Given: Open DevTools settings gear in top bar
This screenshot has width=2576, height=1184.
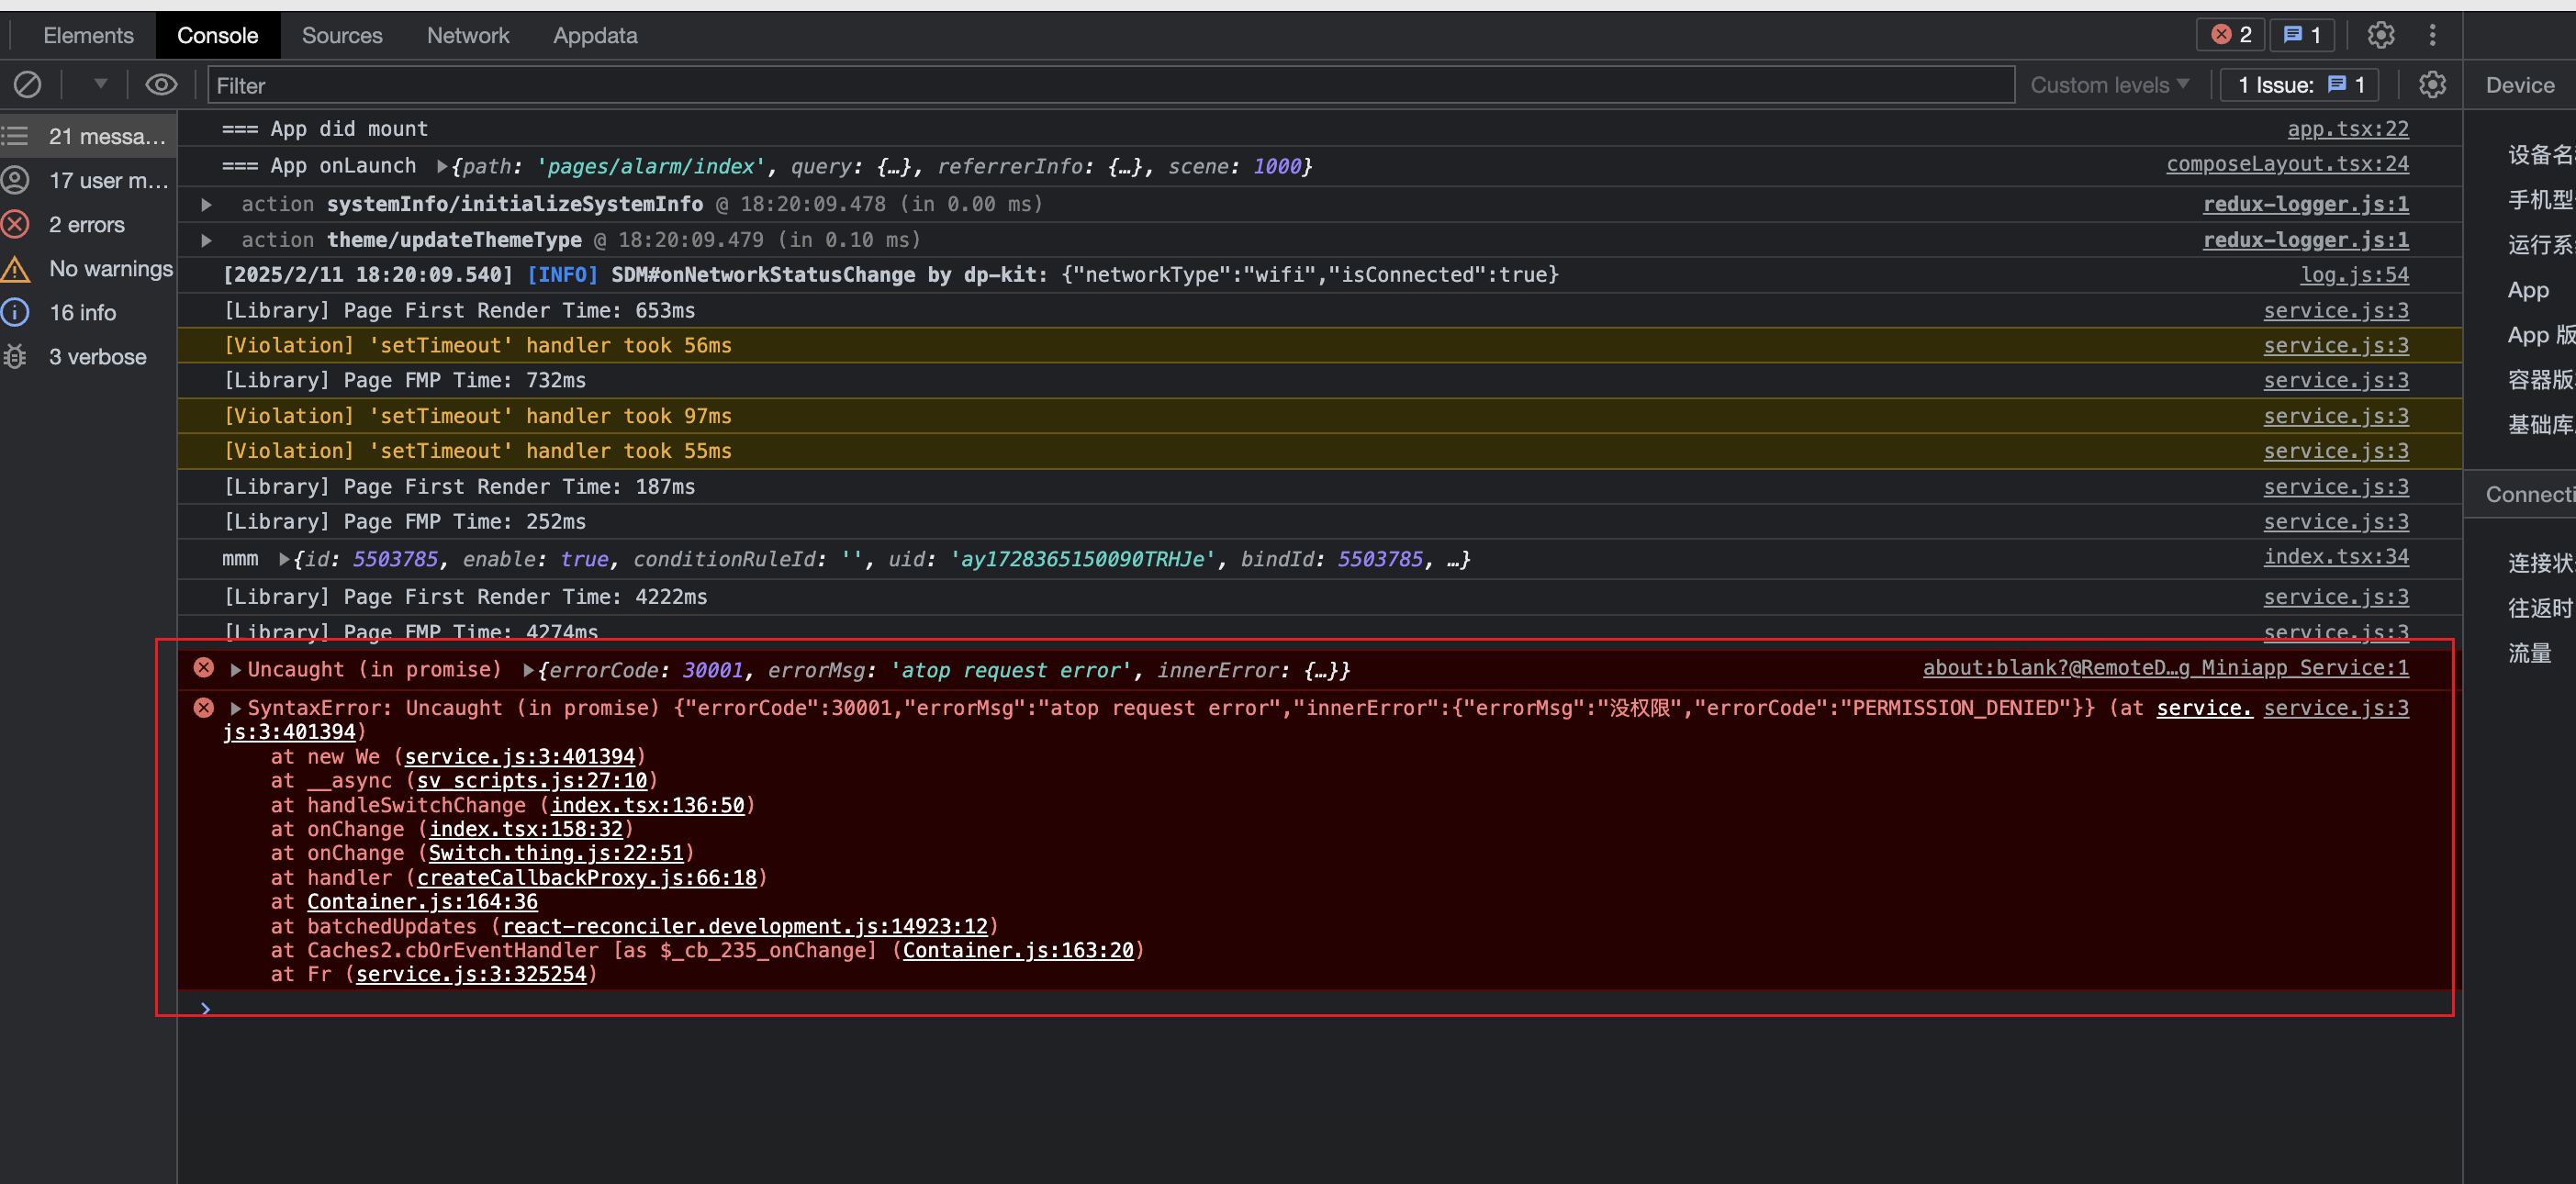Looking at the screenshot, I should (2380, 35).
